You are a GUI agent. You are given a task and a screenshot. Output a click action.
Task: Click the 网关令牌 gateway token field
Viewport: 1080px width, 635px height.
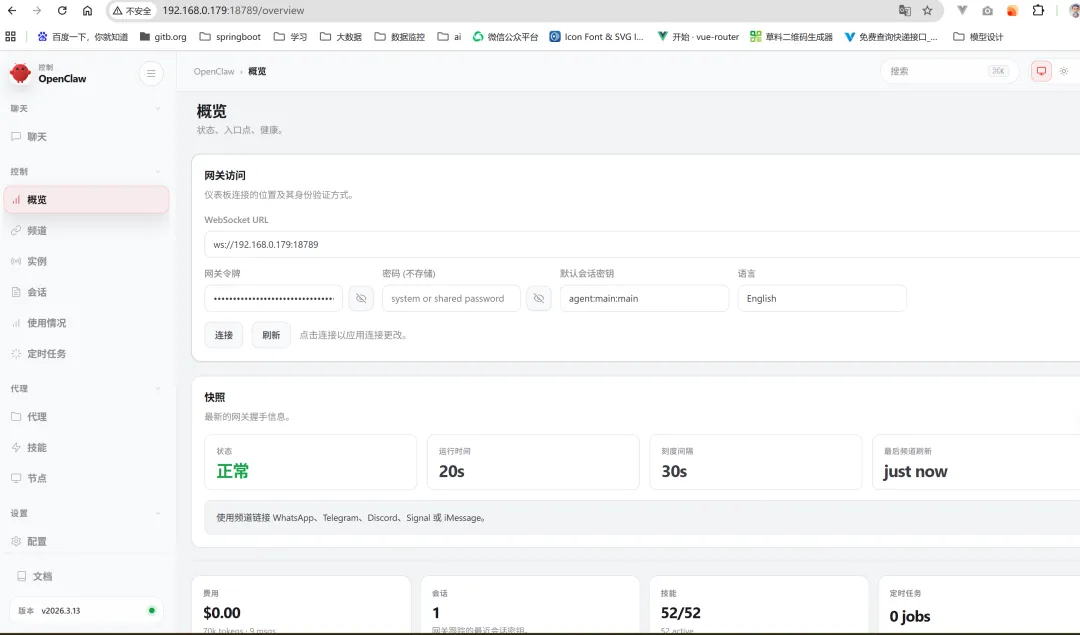(x=273, y=298)
